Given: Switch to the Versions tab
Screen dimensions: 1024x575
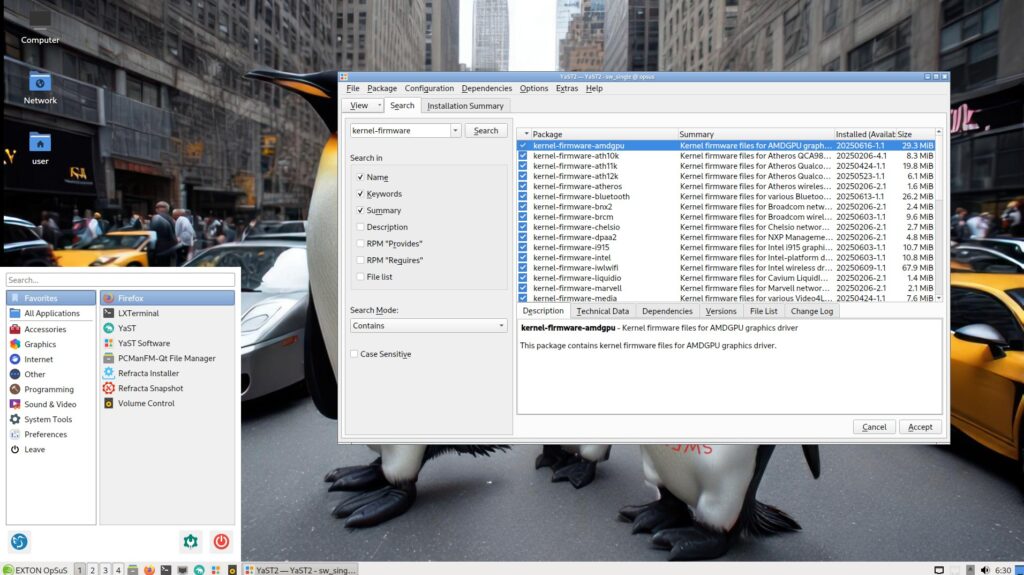Looking at the screenshot, I should [x=721, y=311].
